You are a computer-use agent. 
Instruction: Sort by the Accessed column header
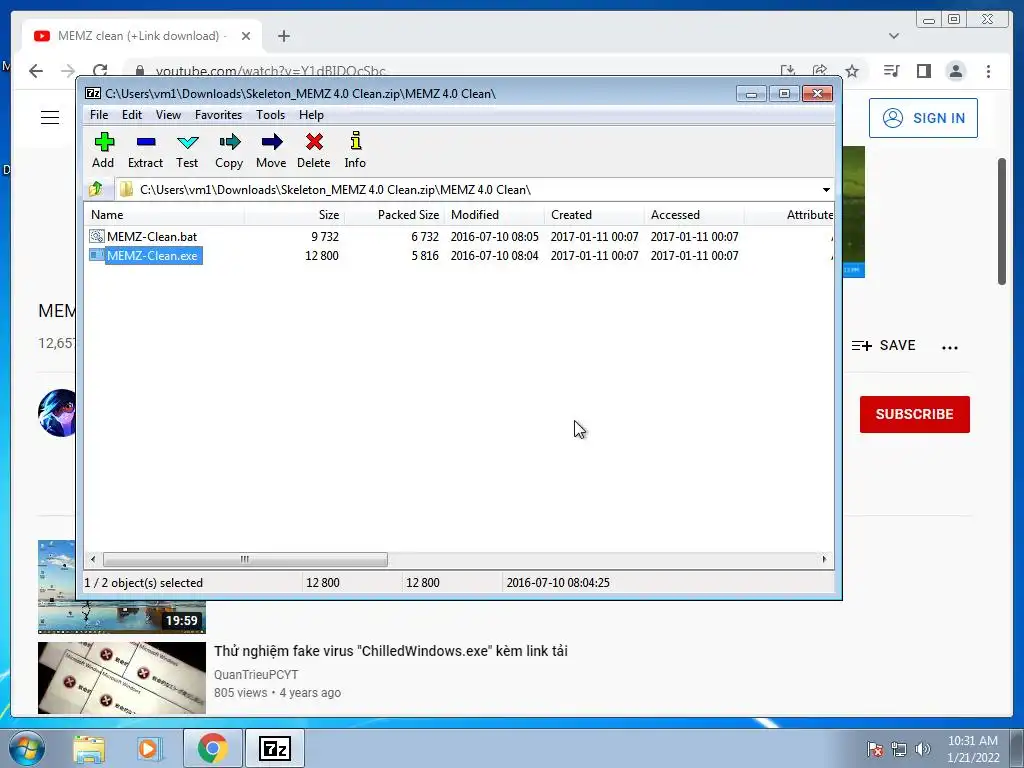[694, 215]
